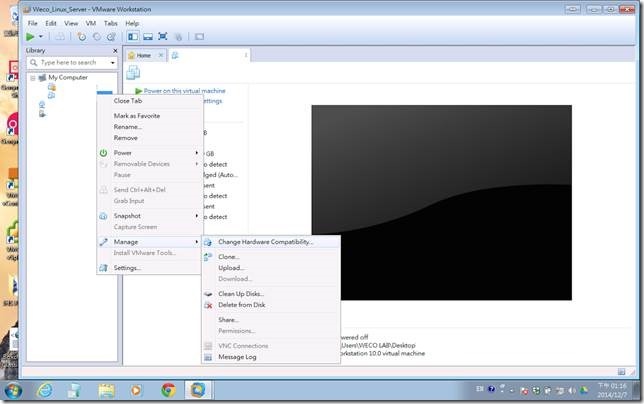Collapse the My Computer tree node
The width and height of the screenshot is (644, 404).
coord(32,78)
